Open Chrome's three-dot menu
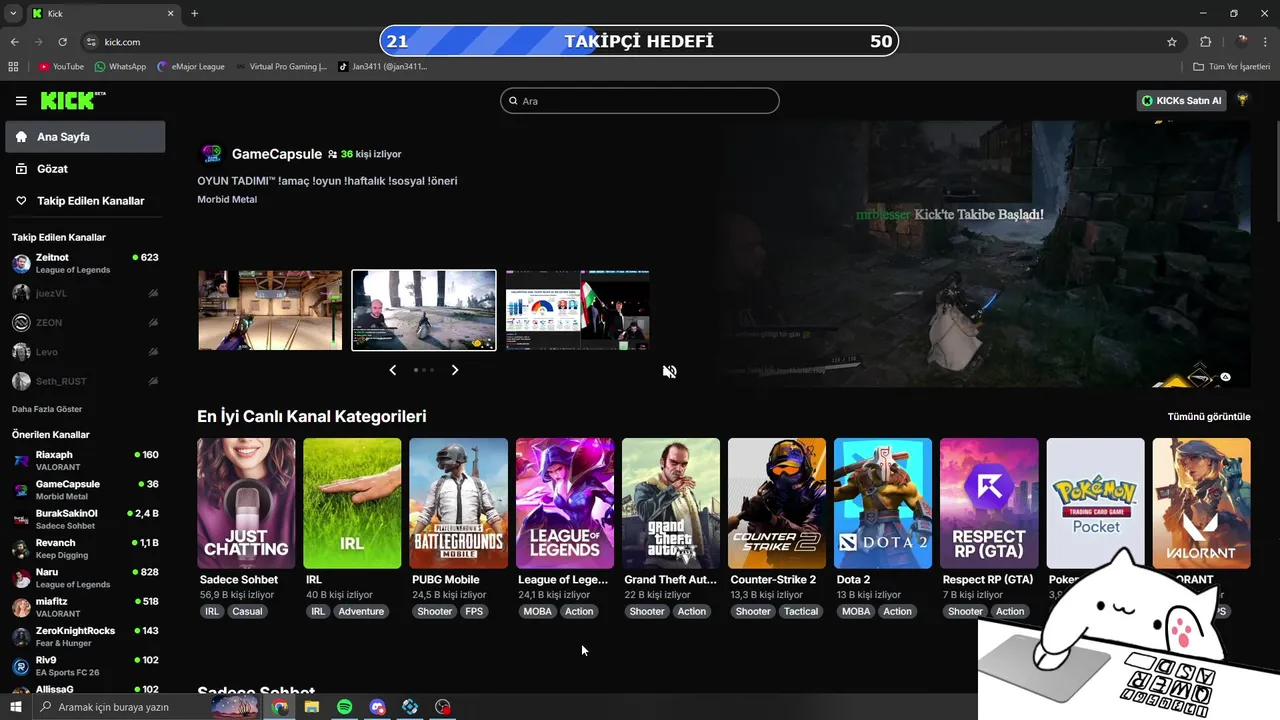The image size is (1280, 720). [1266, 42]
